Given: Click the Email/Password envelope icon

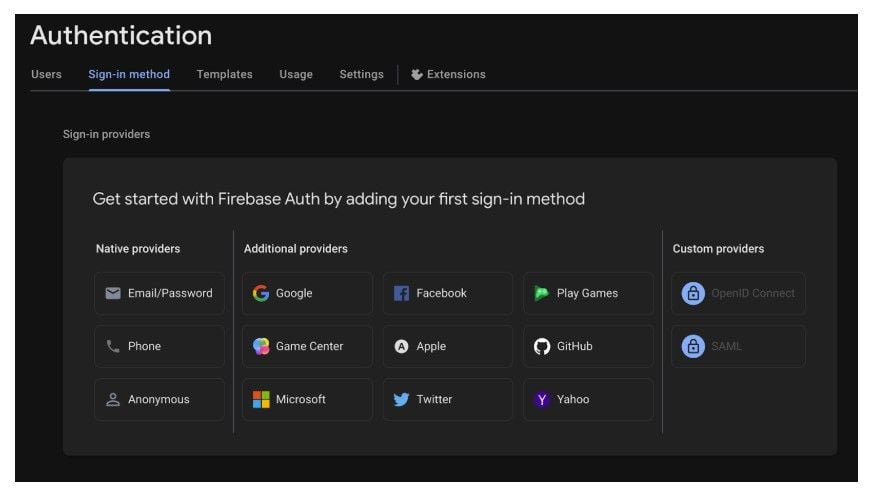Looking at the screenshot, I should pyautogui.click(x=113, y=293).
